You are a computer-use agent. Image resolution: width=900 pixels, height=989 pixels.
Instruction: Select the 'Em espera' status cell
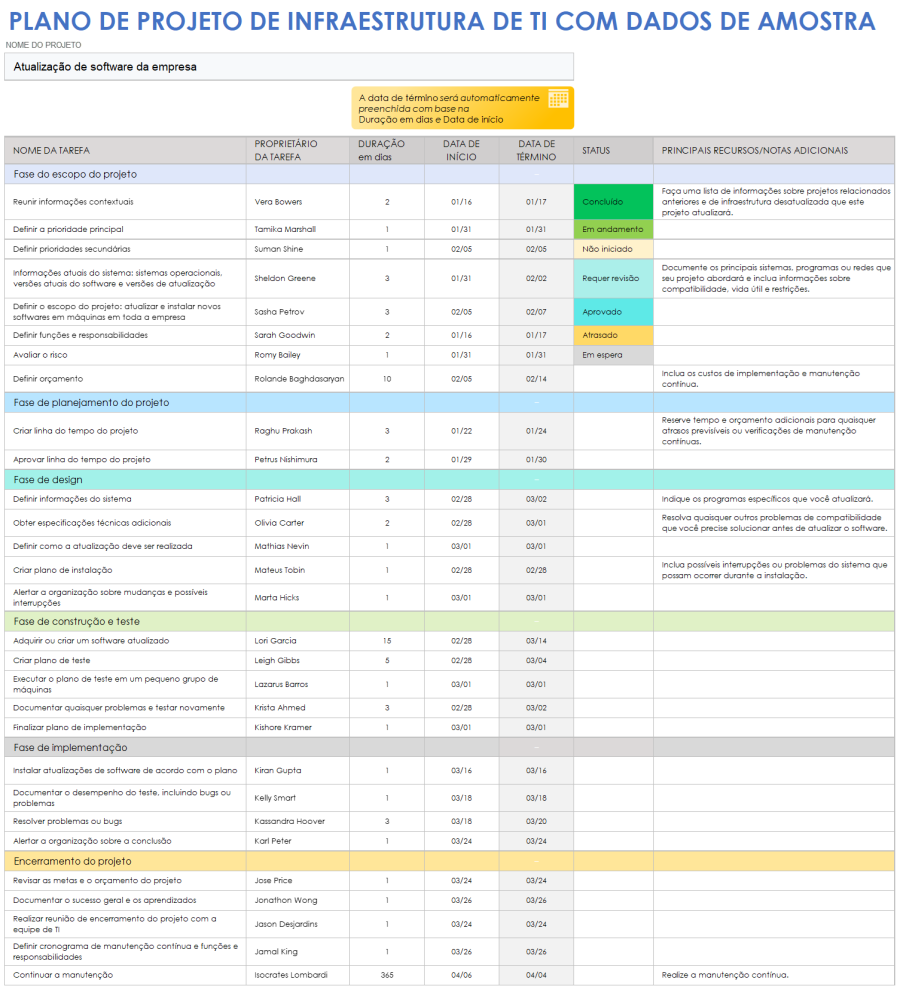pyautogui.click(x=613, y=355)
